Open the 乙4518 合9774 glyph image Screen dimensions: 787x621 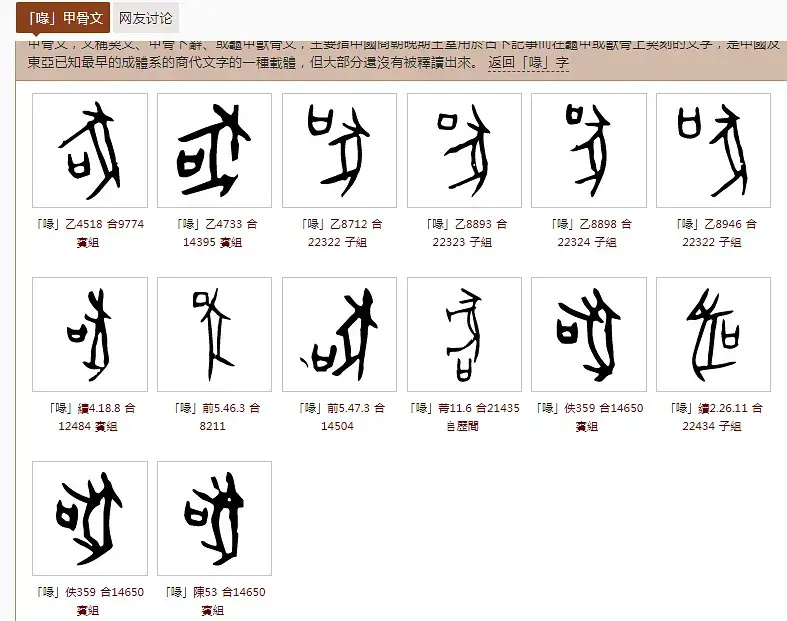(x=90, y=150)
